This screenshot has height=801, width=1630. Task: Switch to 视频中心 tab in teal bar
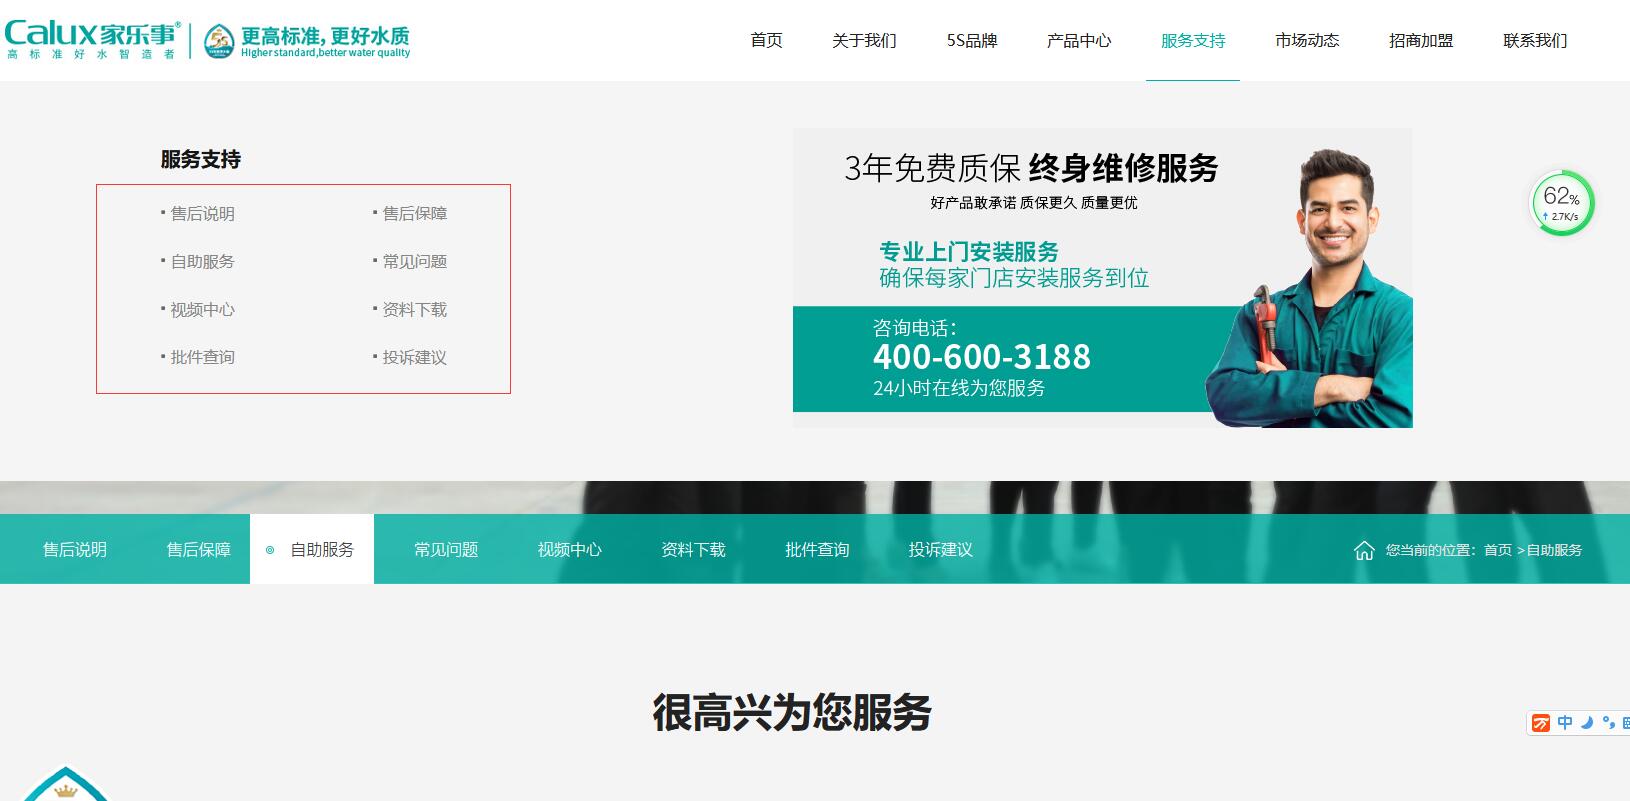pos(569,550)
